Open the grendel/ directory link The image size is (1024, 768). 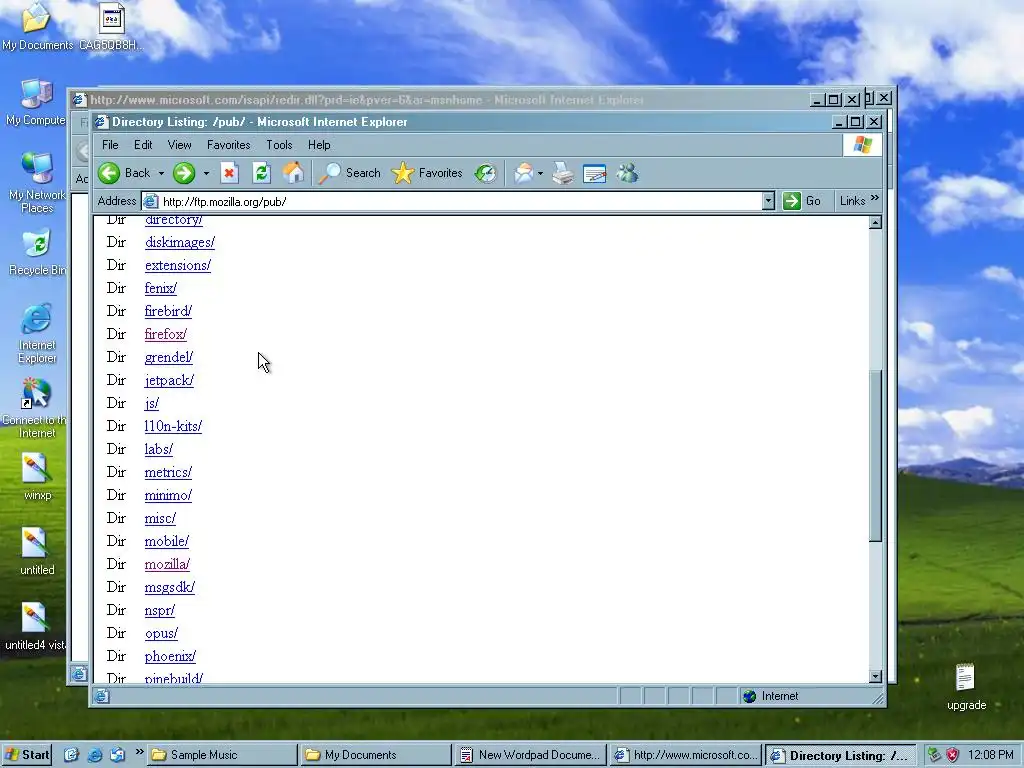168,357
